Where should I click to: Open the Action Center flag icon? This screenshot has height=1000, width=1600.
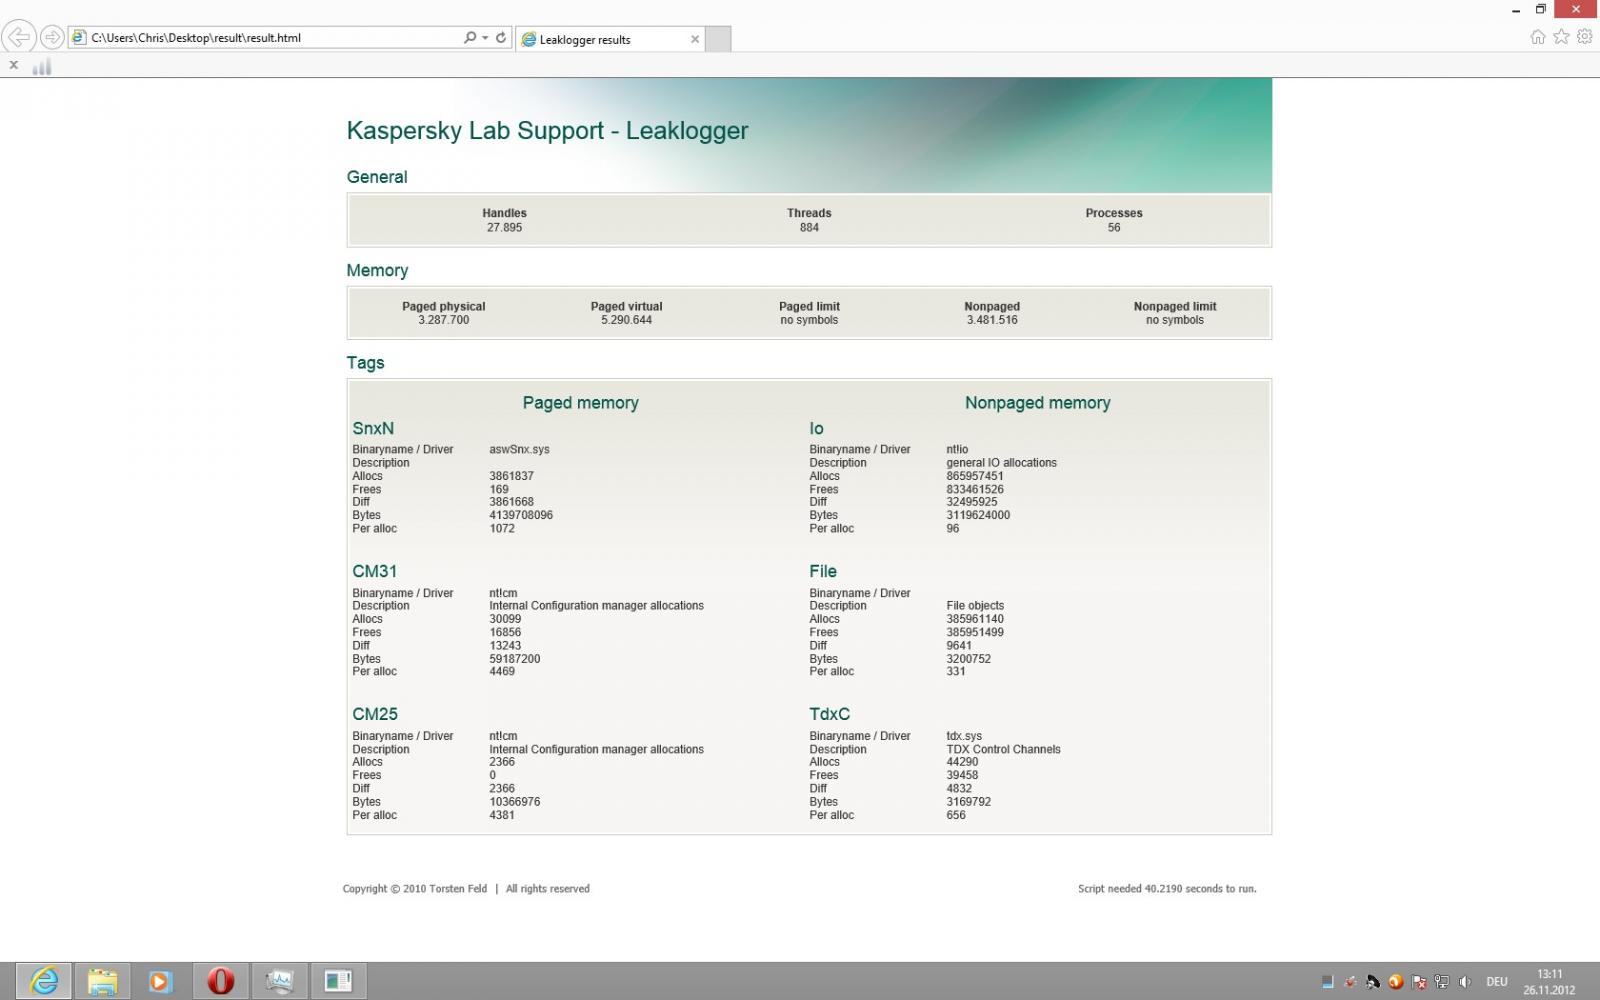[1419, 982]
